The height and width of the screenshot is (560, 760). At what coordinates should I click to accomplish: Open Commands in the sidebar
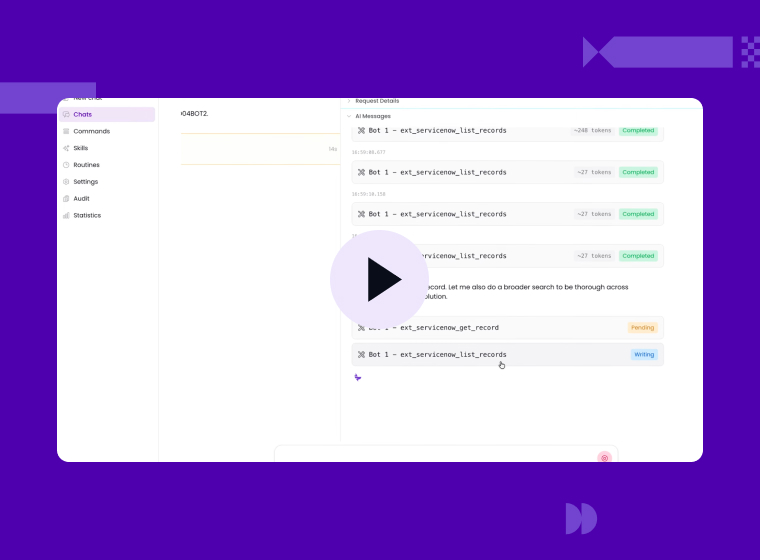tap(107, 131)
